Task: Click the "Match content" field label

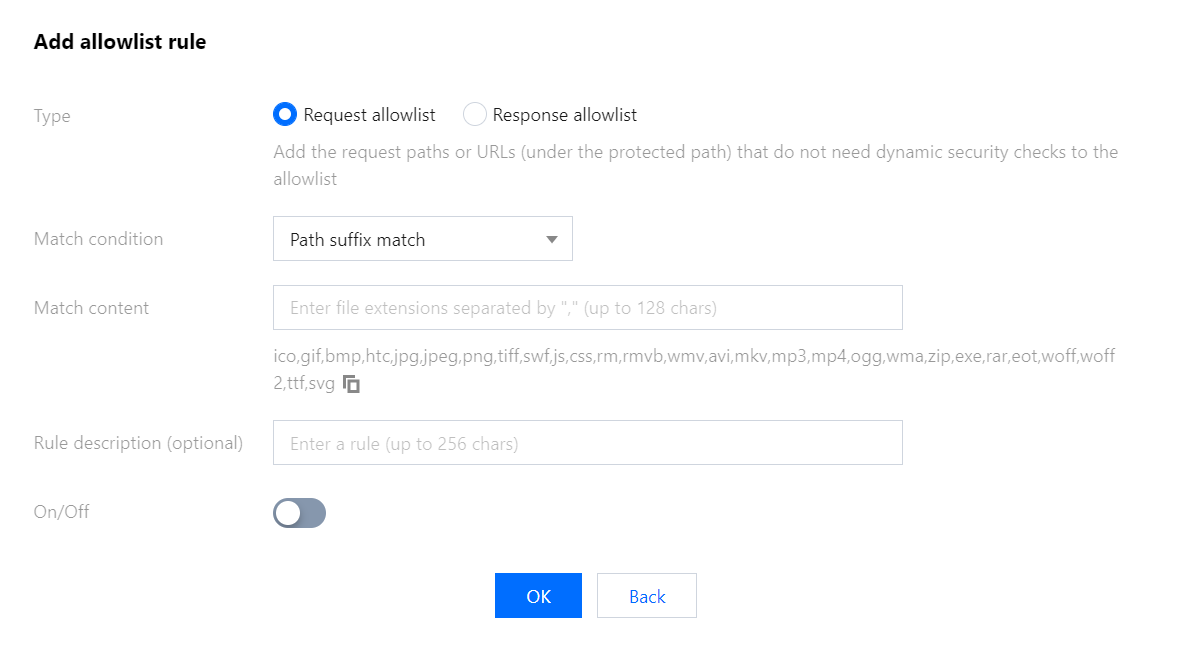Action: [91, 308]
